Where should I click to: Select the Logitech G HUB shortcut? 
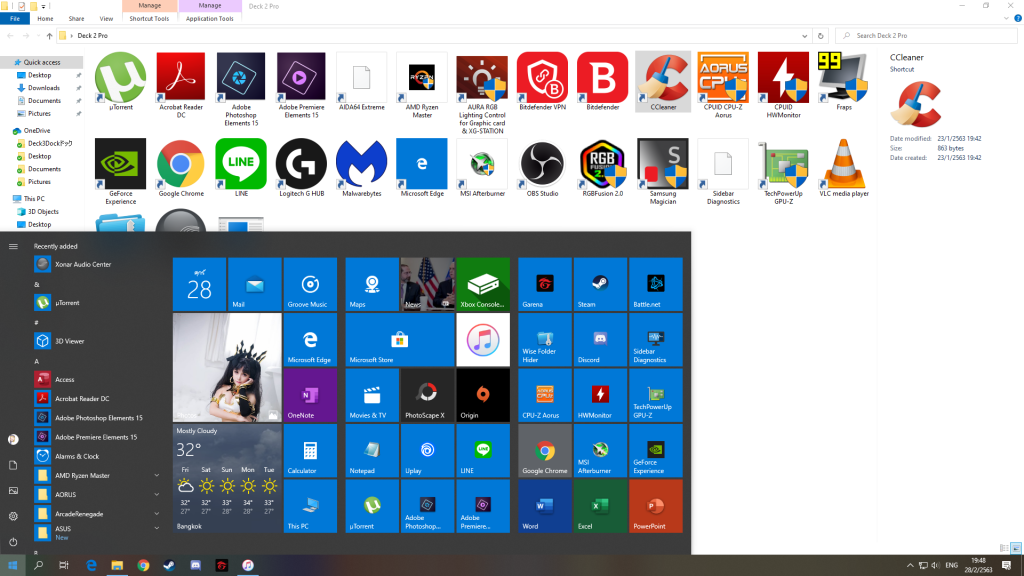tap(301, 168)
